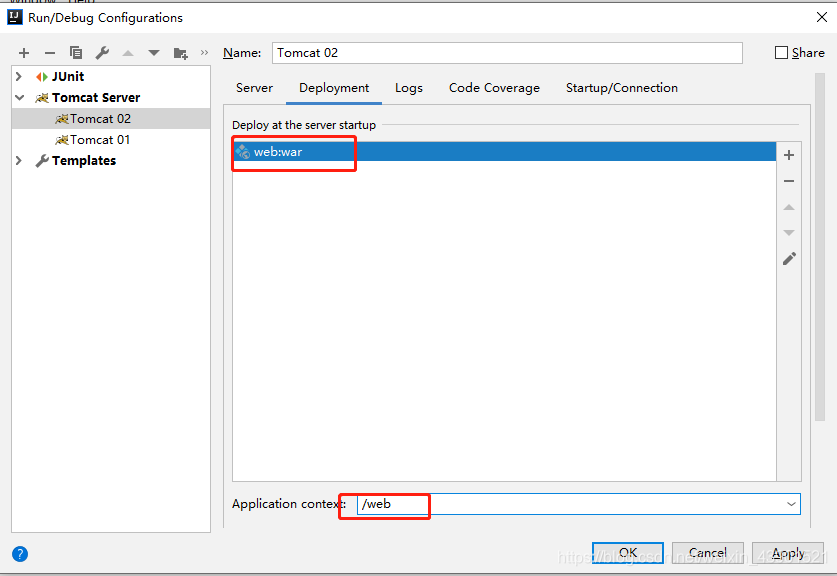Select Tomcat 01 configuration in tree
Viewport: 837px width, 576px height.
click(x=111, y=140)
